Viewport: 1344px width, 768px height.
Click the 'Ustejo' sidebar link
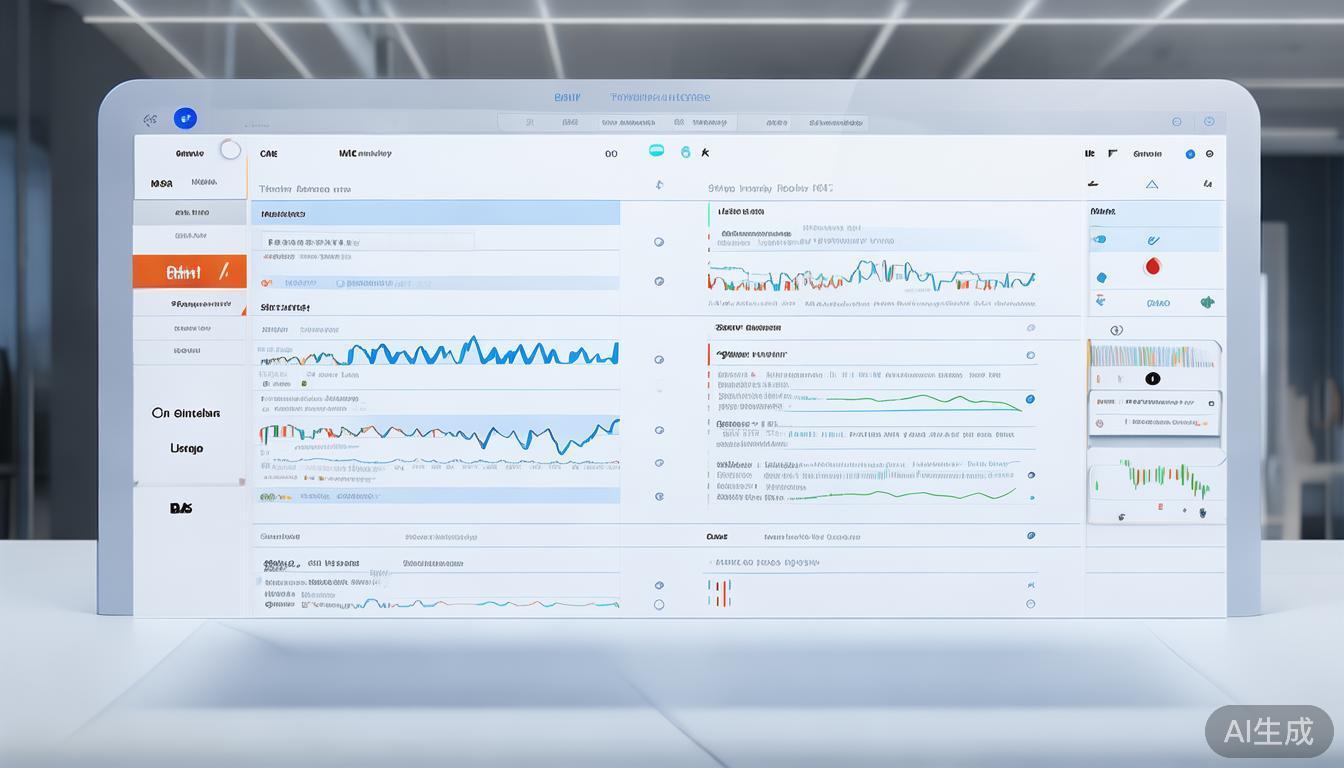tap(186, 448)
